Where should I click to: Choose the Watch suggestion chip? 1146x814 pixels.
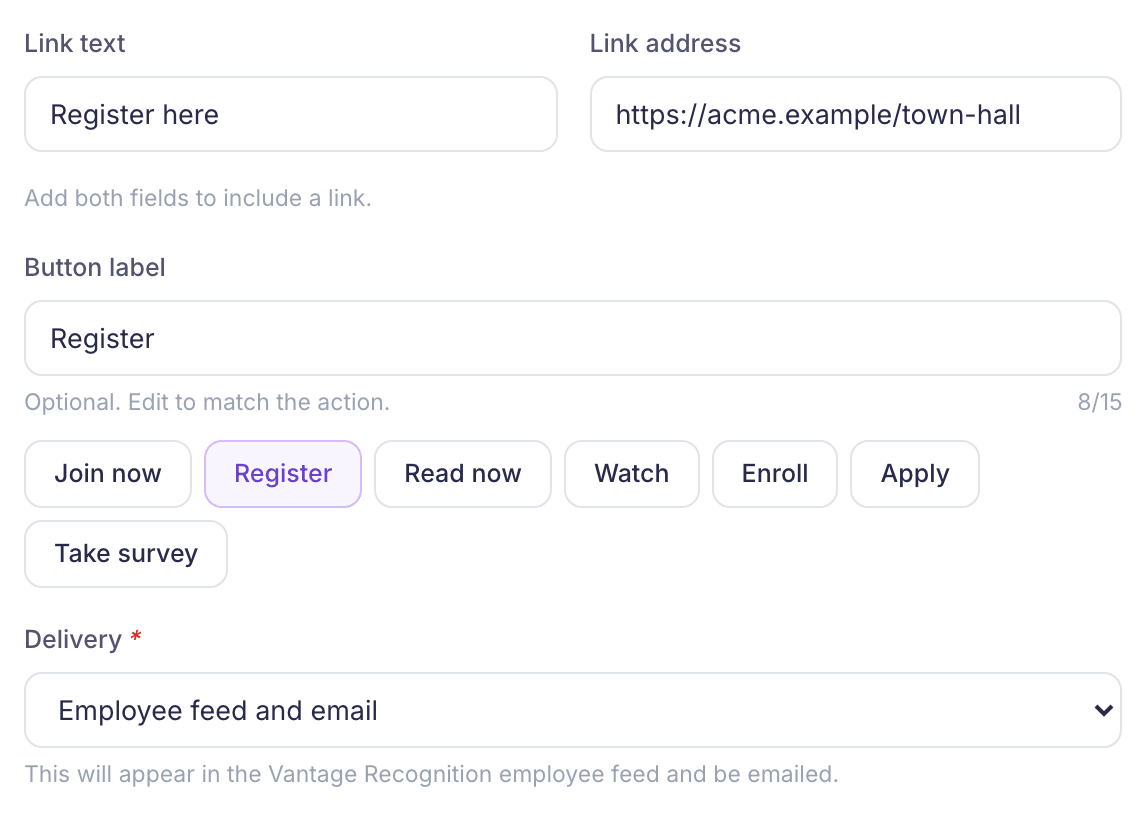pos(631,473)
